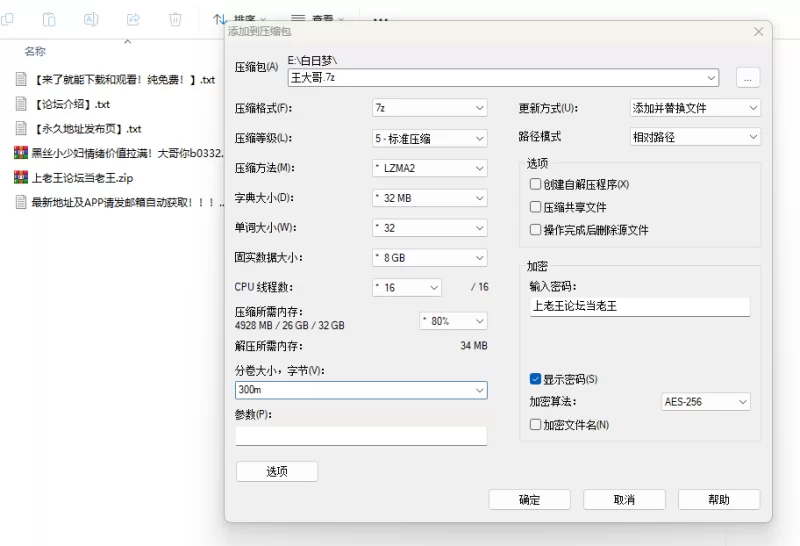
Task: Enable 创建自解压程序 checkbox
Action: (x=536, y=185)
